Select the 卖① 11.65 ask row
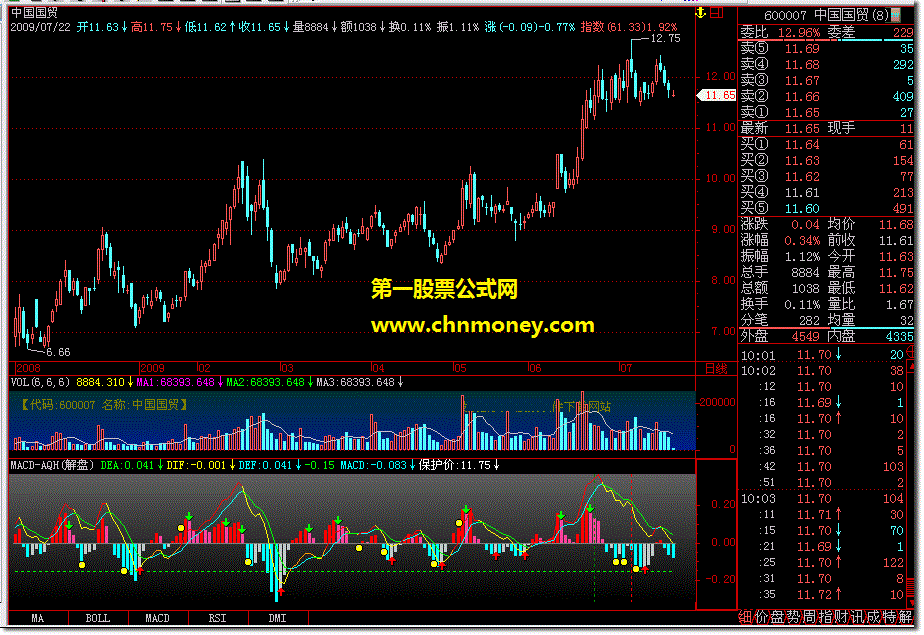 click(x=826, y=112)
